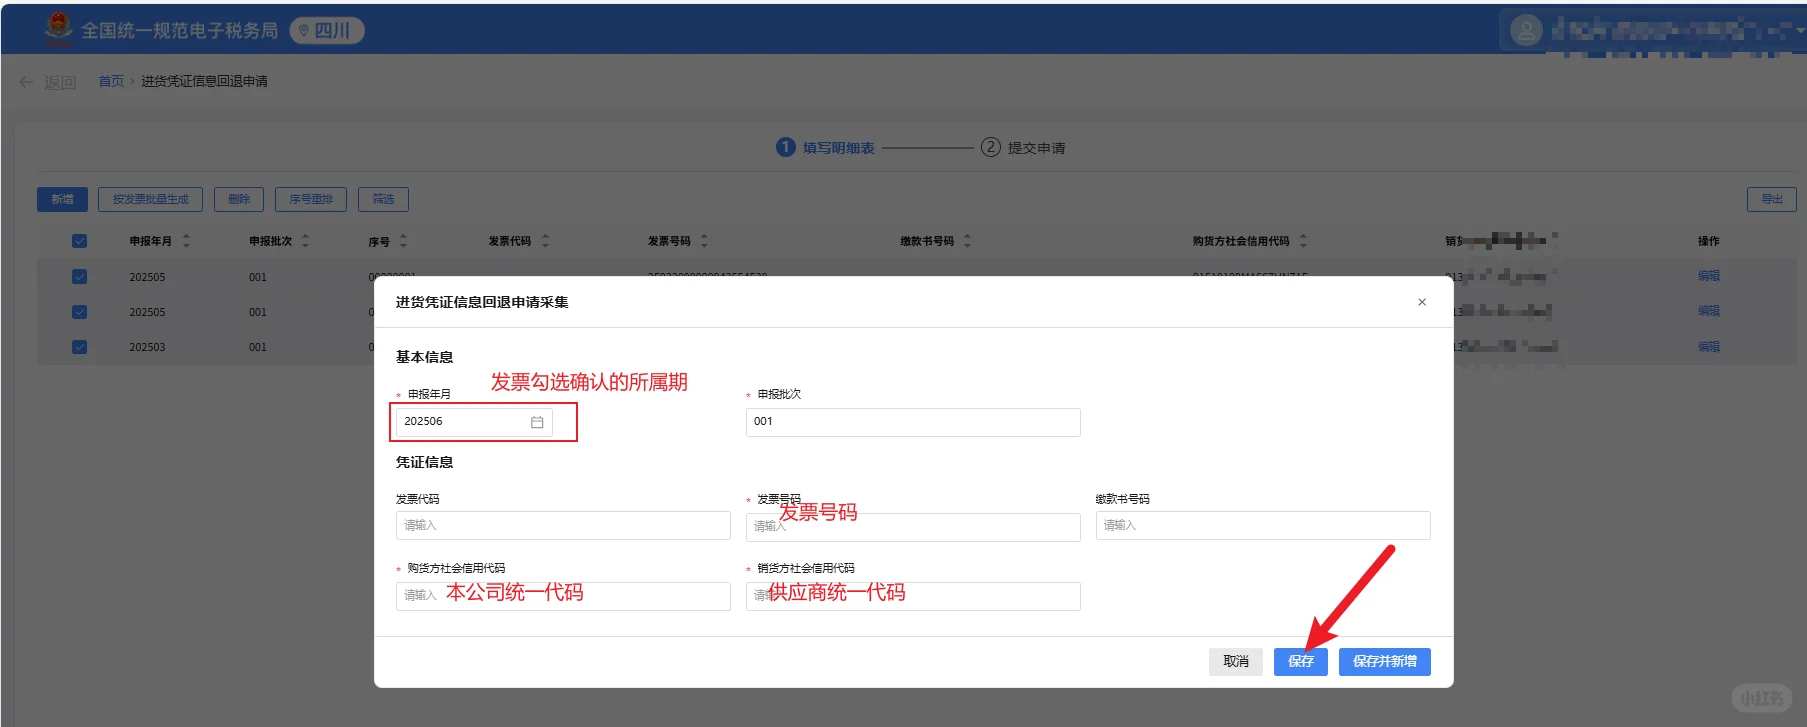This screenshot has height=727, width=1807.
Task: Click step 1 circle 填写明细表
Action: (x=785, y=147)
